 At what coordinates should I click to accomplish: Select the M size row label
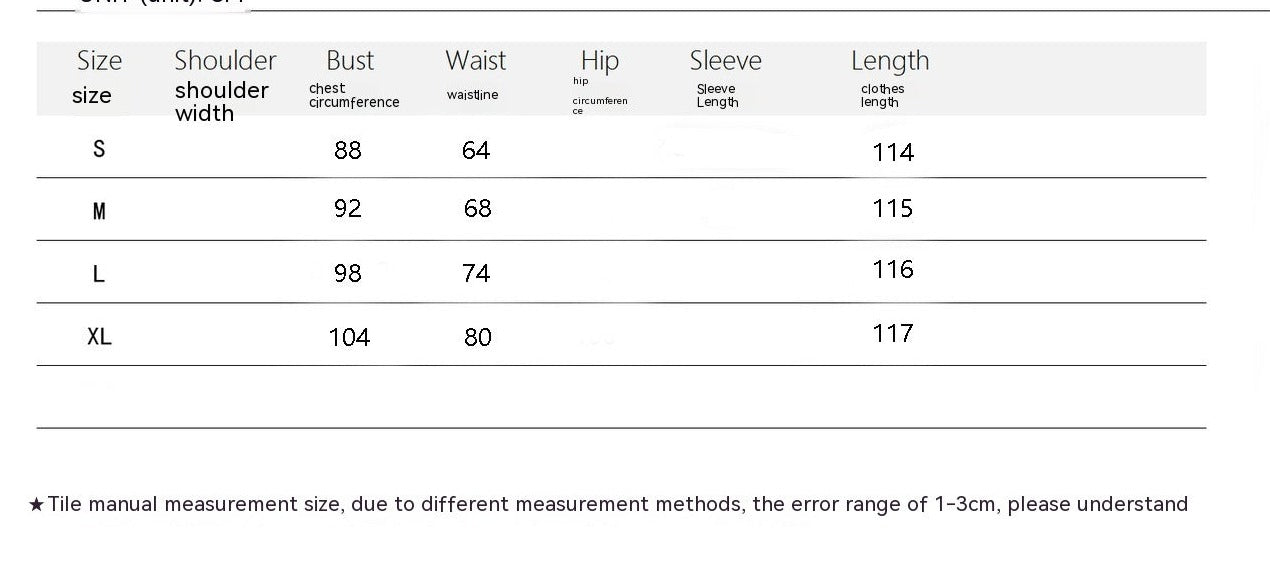tap(99, 211)
